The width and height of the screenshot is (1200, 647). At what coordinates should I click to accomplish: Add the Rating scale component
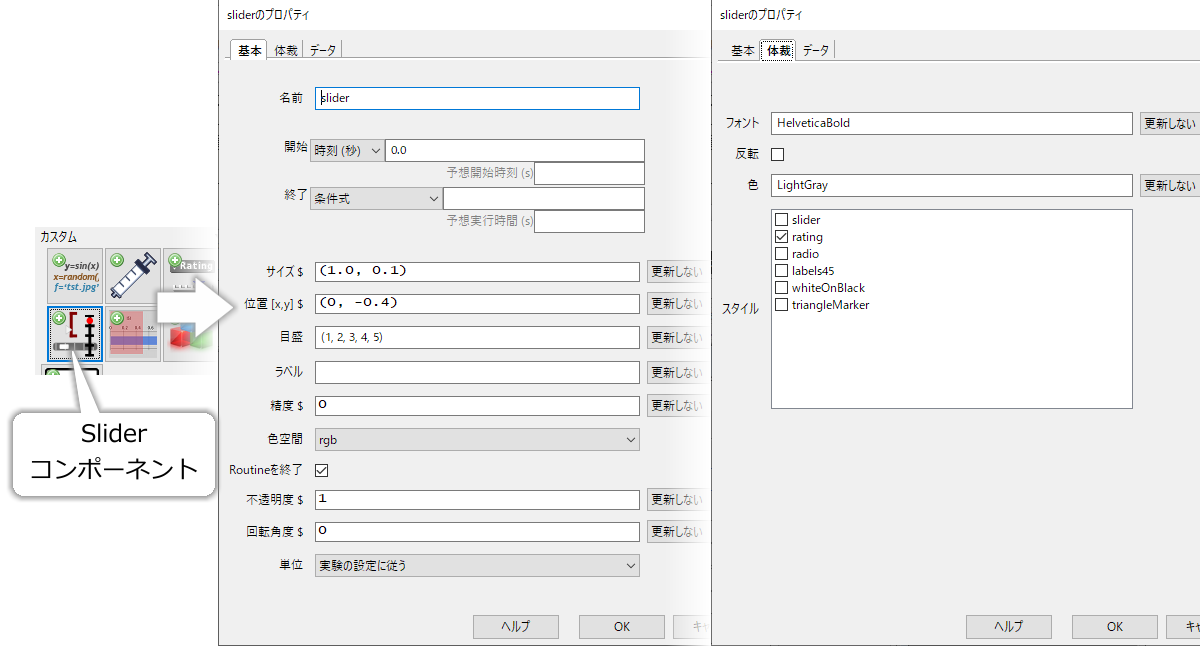(189, 276)
